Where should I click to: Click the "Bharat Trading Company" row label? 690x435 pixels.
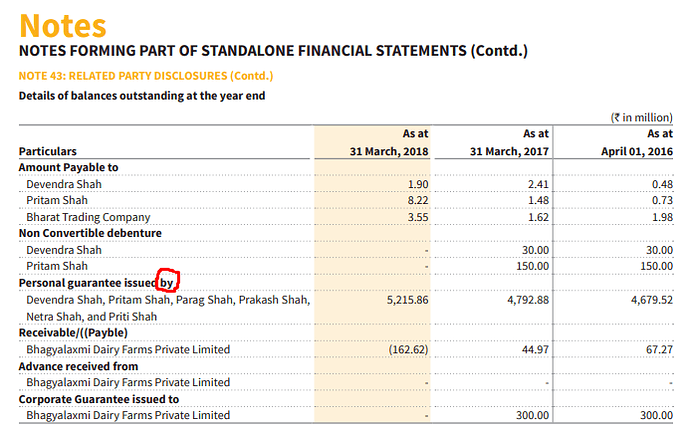pyautogui.click(x=88, y=217)
